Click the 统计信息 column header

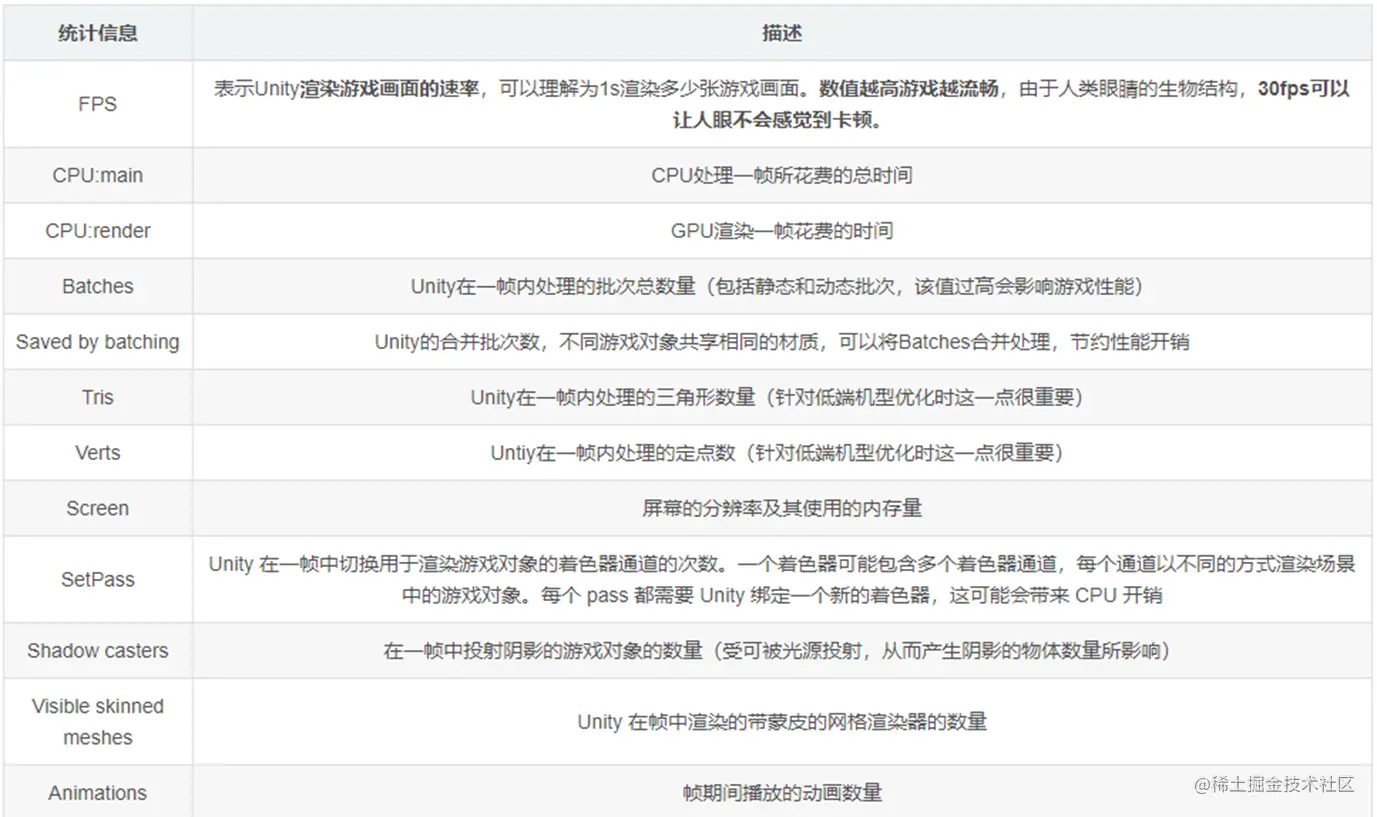point(98,33)
